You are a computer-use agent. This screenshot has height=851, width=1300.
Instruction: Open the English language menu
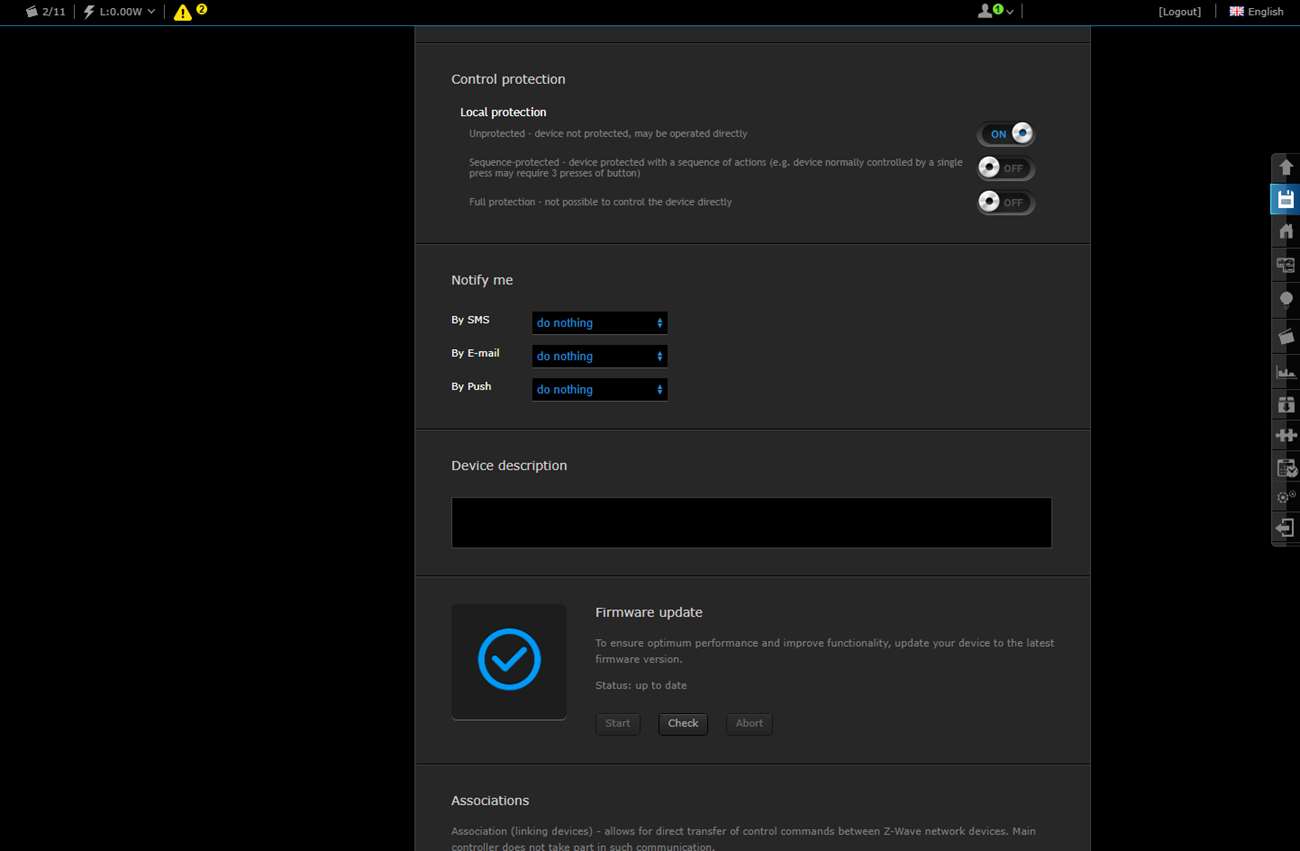1256,12
